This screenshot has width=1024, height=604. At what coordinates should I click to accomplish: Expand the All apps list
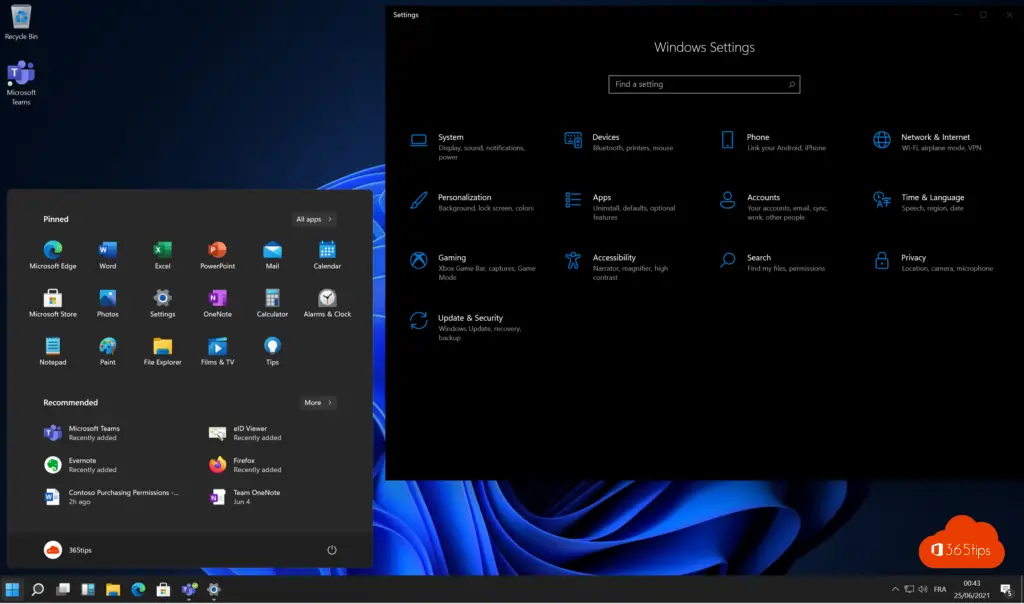pyautogui.click(x=314, y=219)
